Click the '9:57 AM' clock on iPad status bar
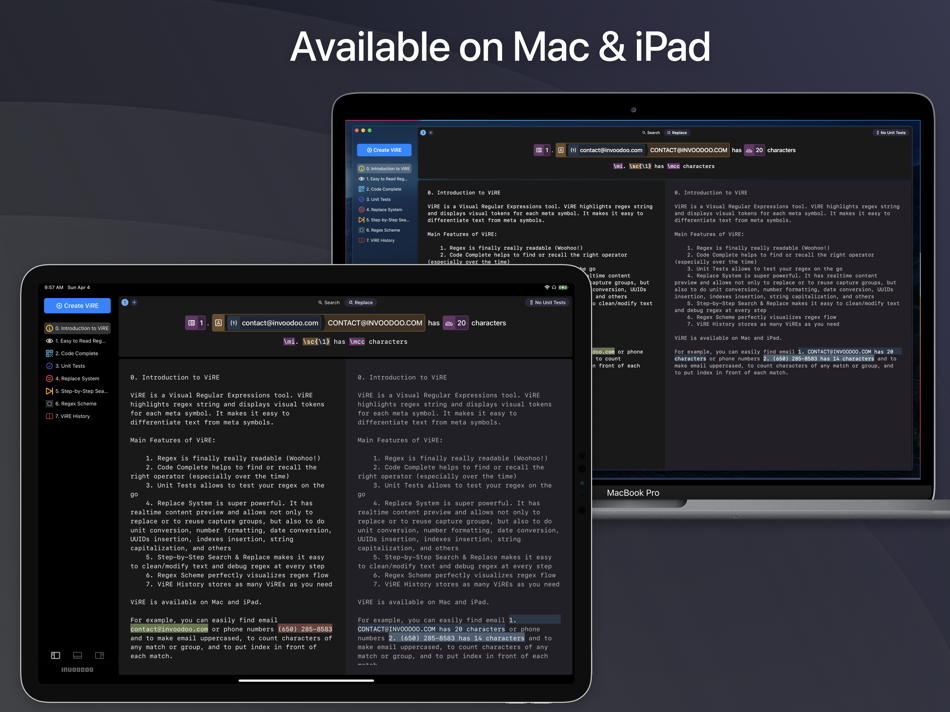950x712 pixels. click(x=54, y=288)
